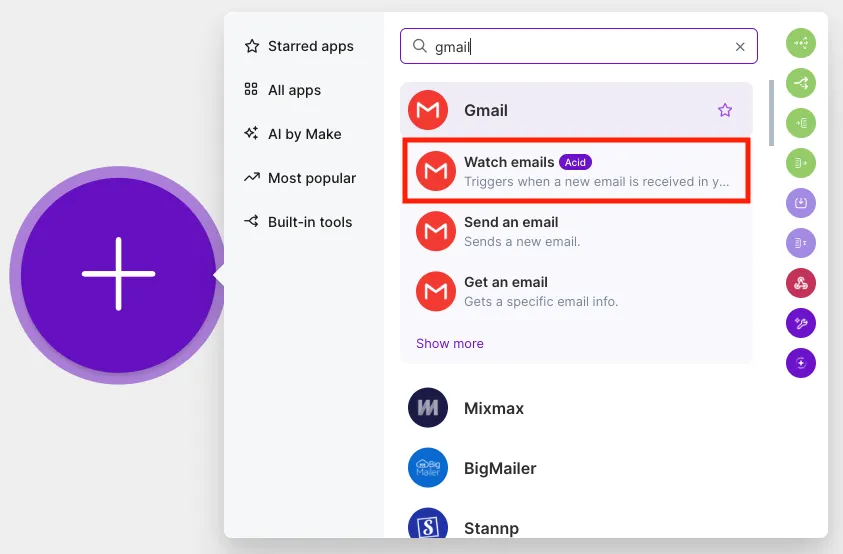Click the Gmail icon beside Send an email
Screen dimensions: 843x554
pyautogui.click(x=436, y=231)
